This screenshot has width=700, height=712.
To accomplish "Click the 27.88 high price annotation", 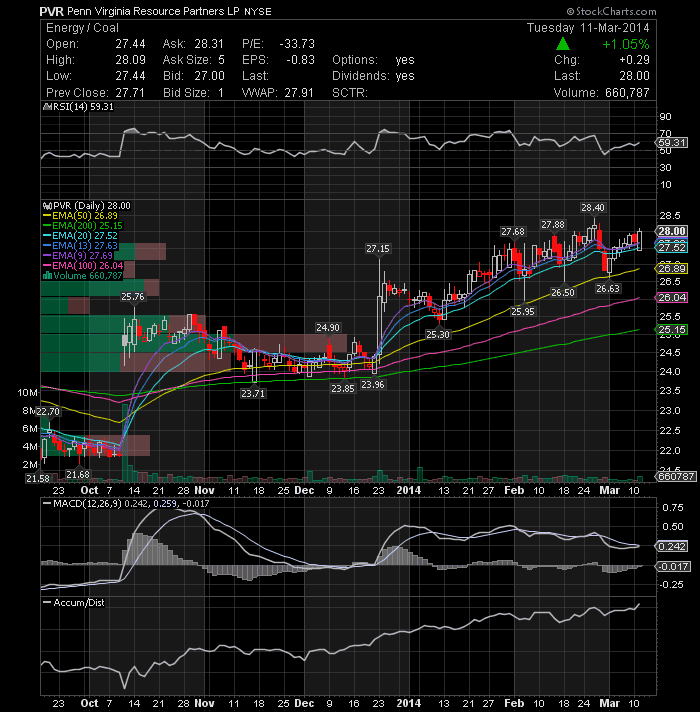I will click(x=553, y=225).
